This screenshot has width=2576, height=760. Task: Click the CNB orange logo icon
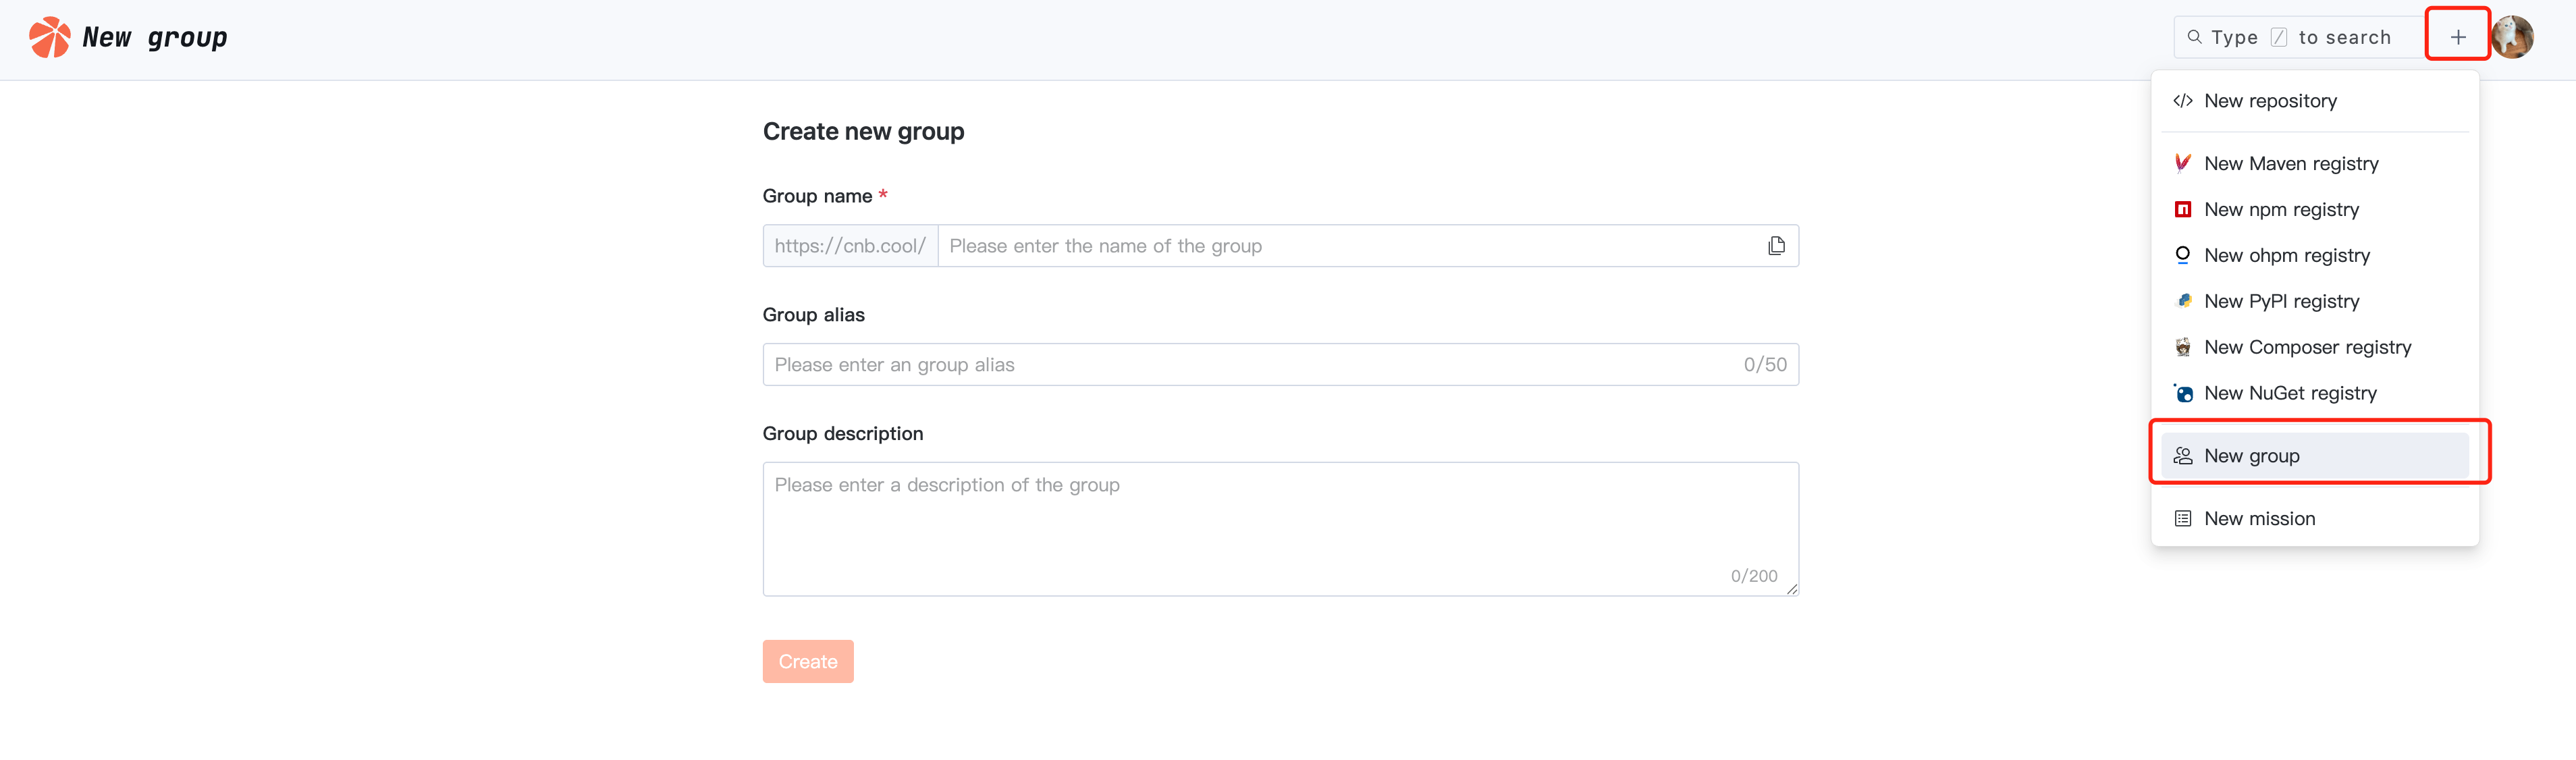coord(49,38)
